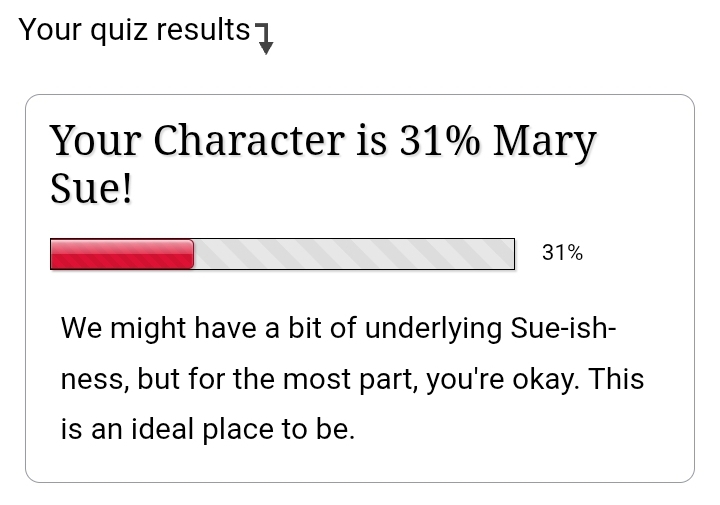720x505 pixels.
Task: Click the gray unfilled progress bar portion
Action: tap(354, 254)
